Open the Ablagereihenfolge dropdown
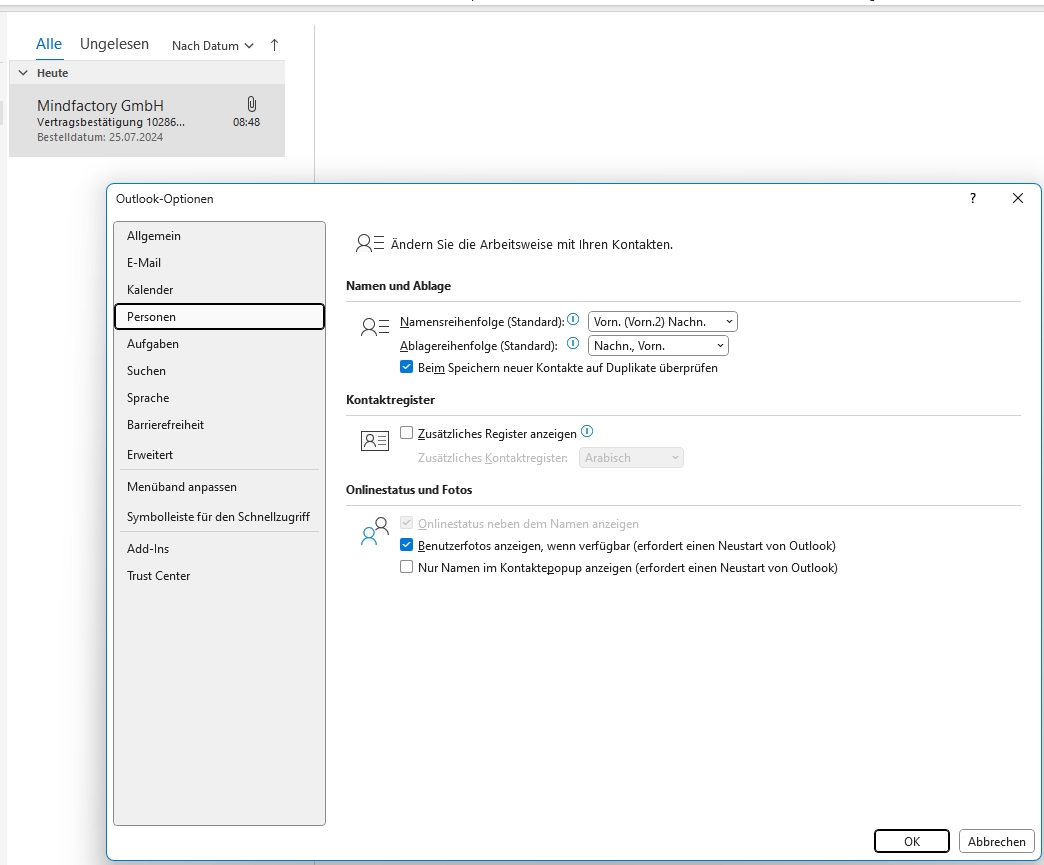 pos(658,346)
